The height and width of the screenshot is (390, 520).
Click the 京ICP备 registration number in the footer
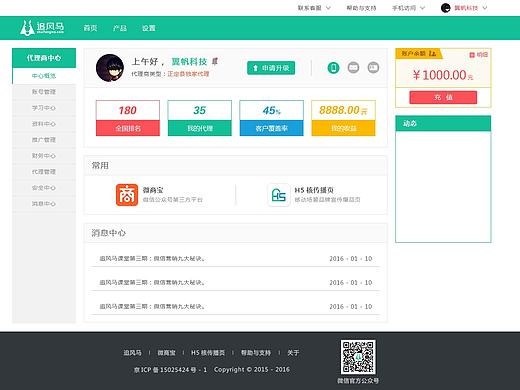[x=170, y=370]
